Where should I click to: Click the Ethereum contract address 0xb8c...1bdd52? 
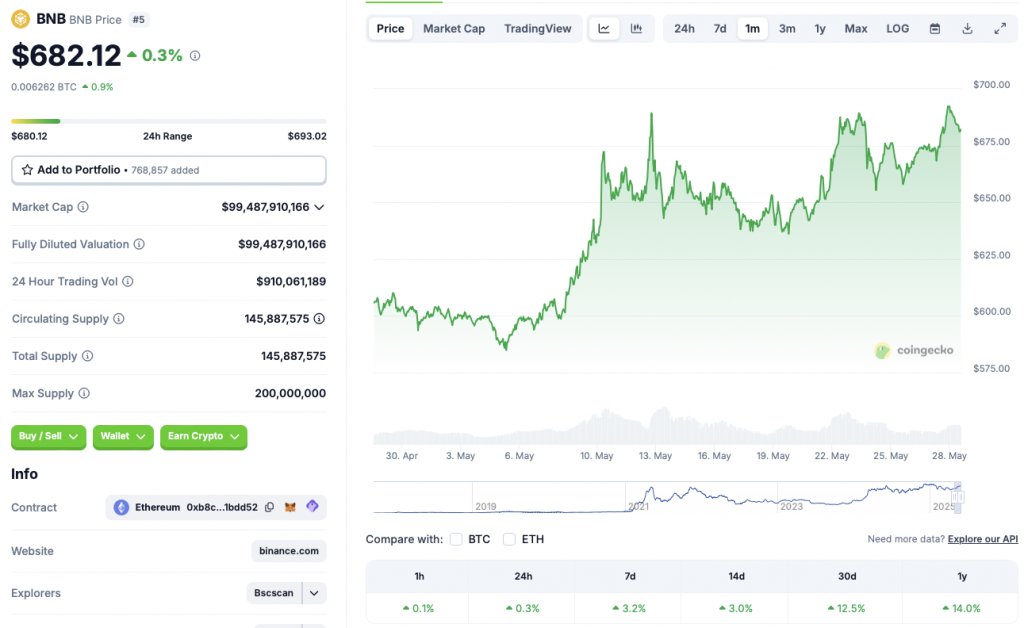(222, 507)
